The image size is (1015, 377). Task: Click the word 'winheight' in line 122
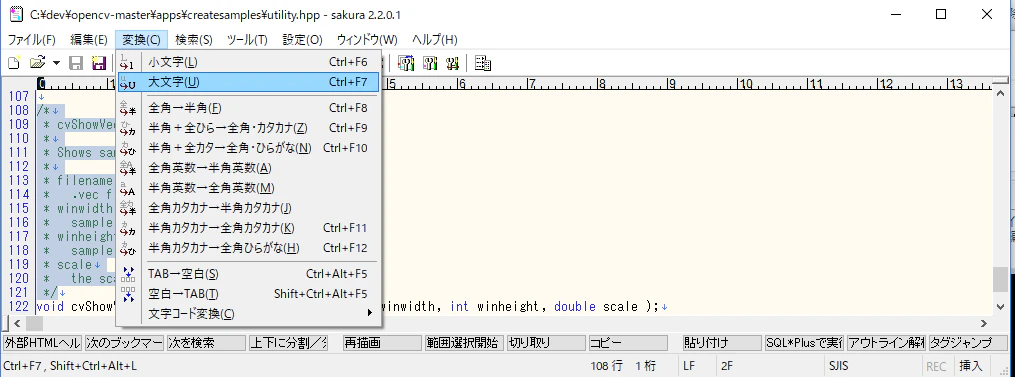point(509,306)
